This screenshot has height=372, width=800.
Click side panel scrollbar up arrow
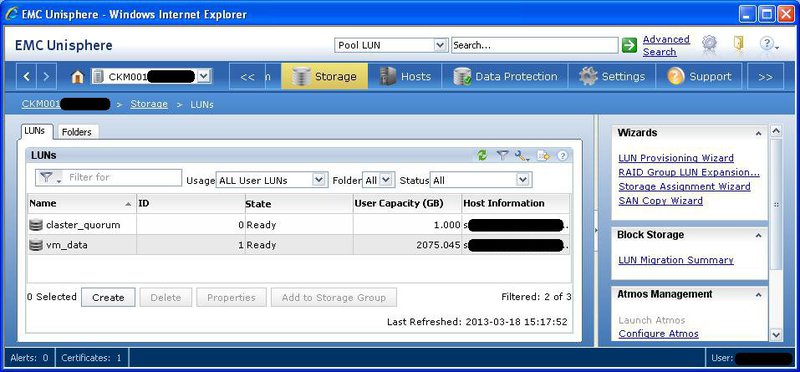[x=776, y=131]
